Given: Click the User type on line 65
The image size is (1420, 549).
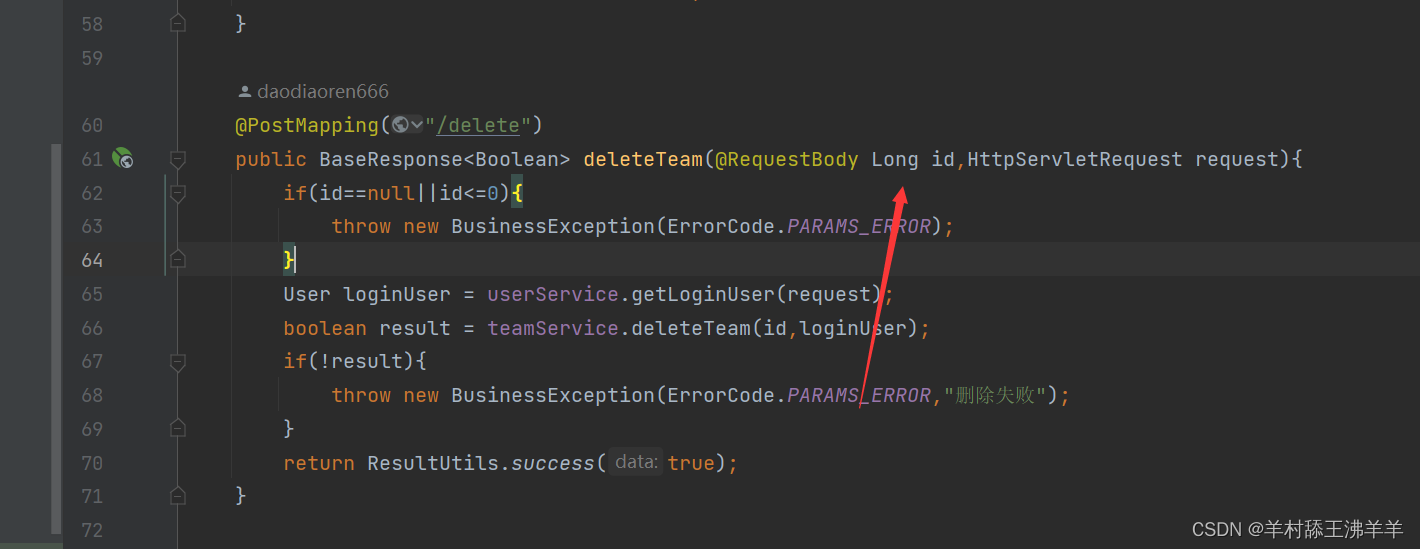Looking at the screenshot, I should 307,294.
